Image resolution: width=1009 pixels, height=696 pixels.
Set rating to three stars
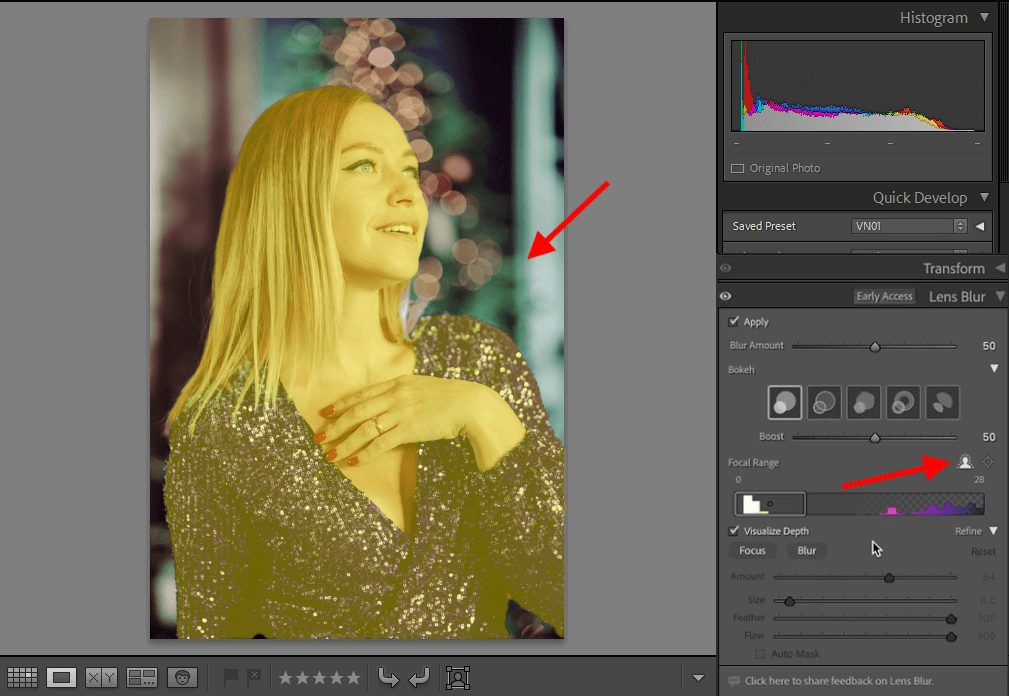pyautogui.click(x=319, y=677)
